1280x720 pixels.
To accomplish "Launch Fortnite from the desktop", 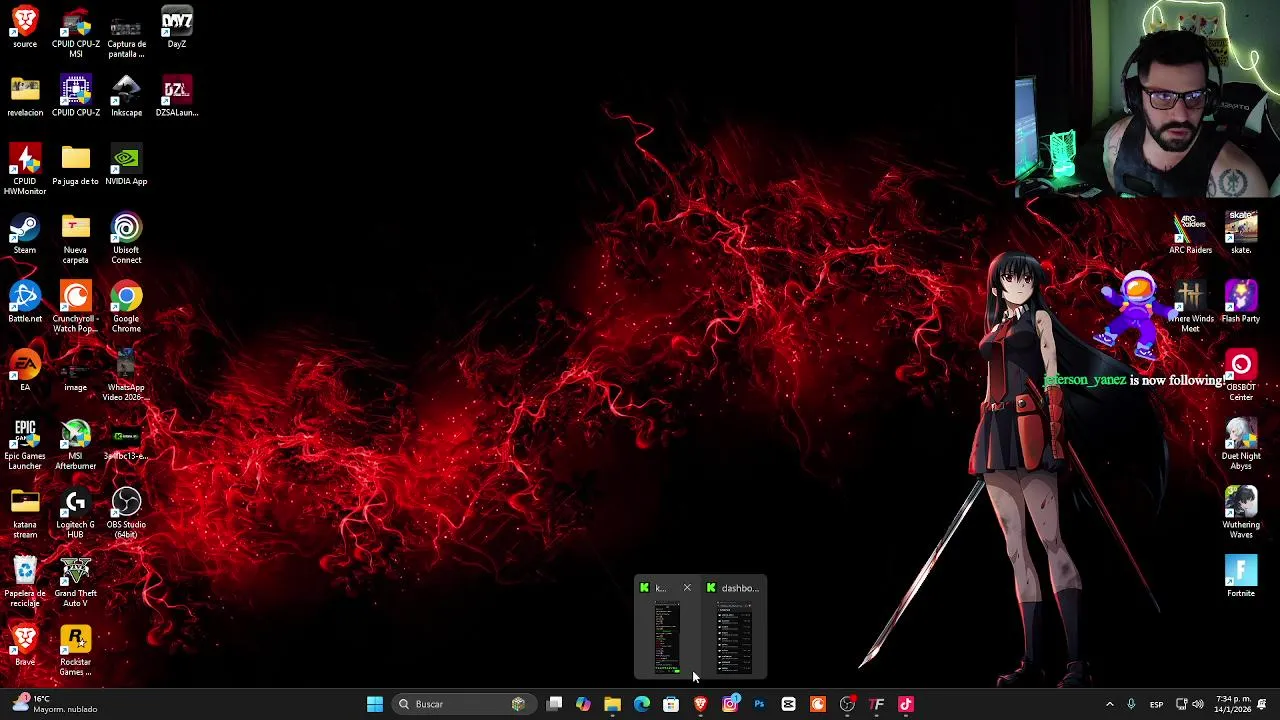I will coord(1241,576).
